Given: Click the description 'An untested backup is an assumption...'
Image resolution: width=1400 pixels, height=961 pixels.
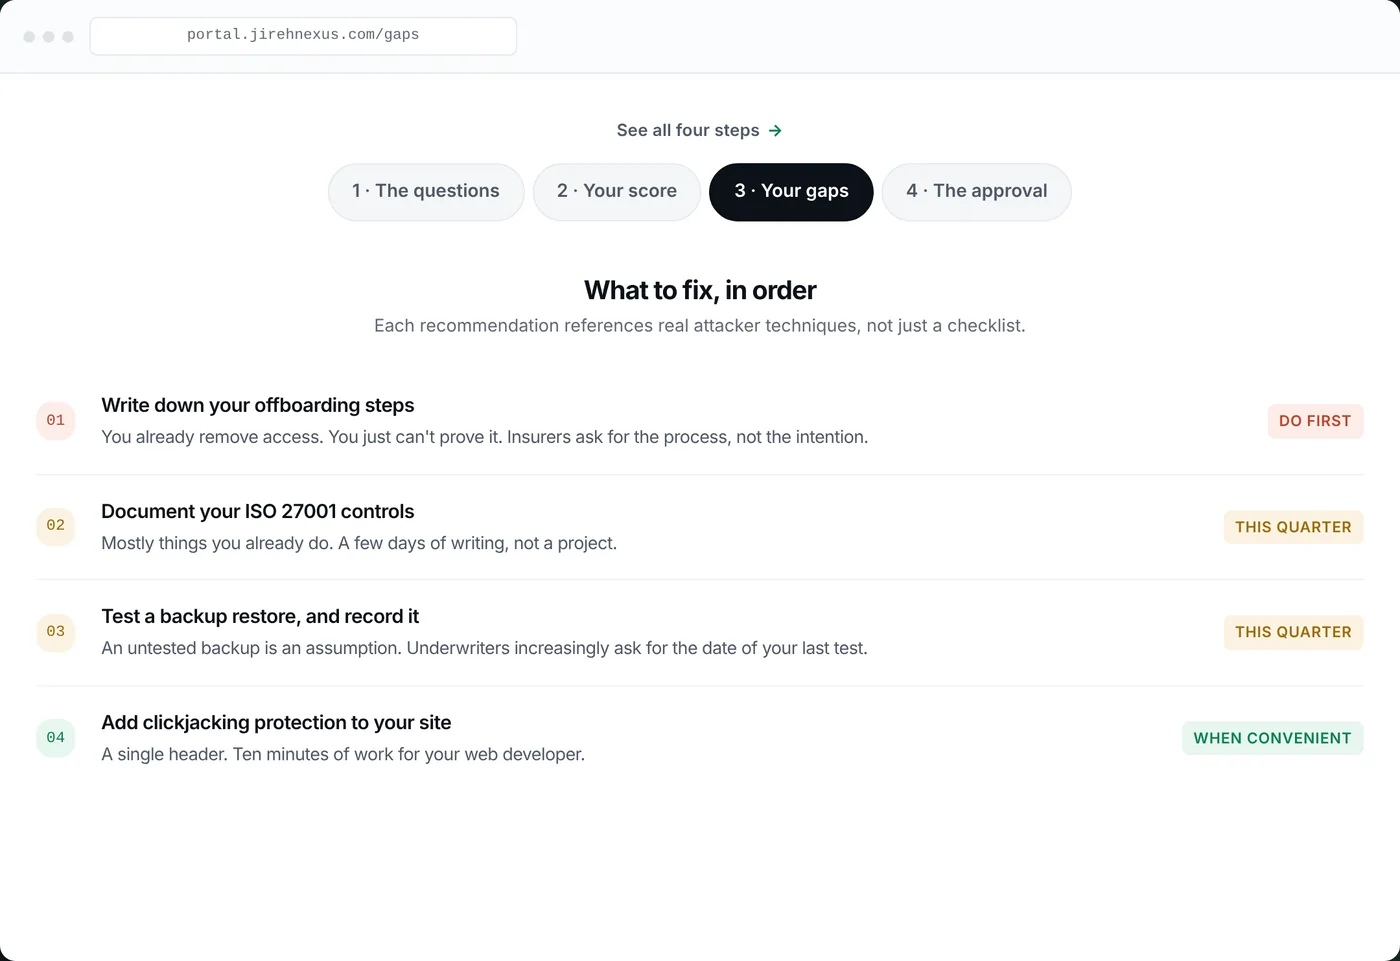Looking at the screenshot, I should click(485, 648).
